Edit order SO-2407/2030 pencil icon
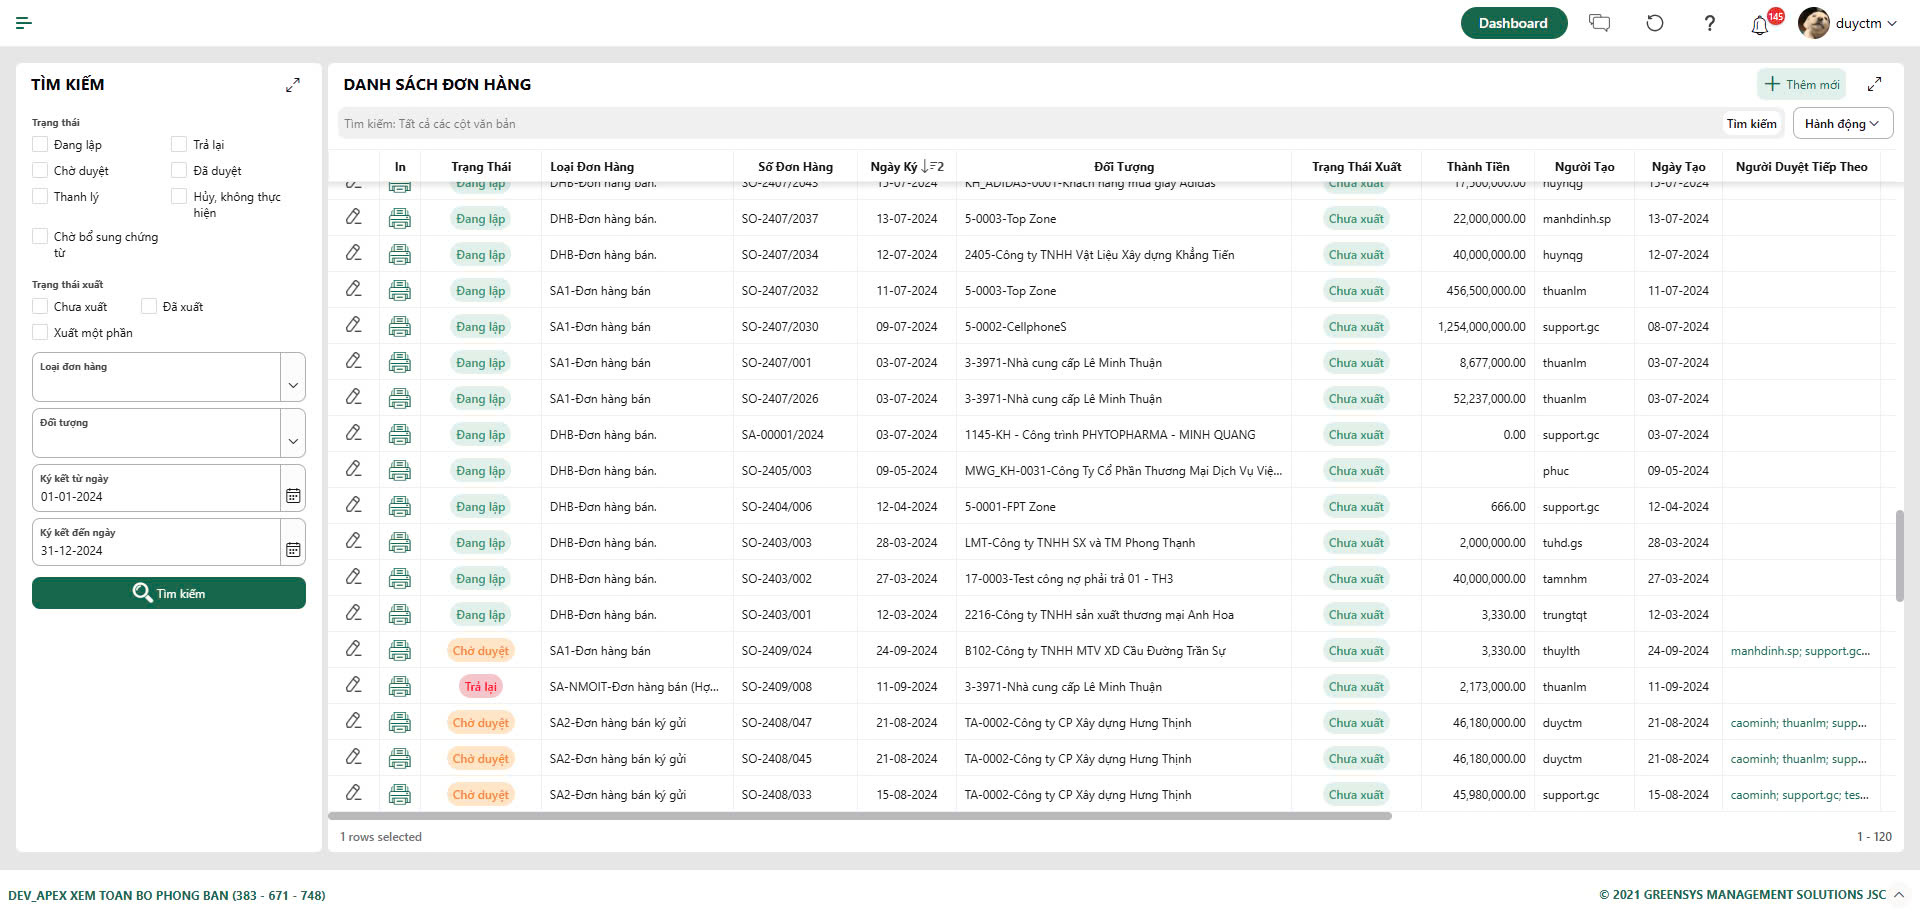 pyautogui.click(x=354, y=325)
